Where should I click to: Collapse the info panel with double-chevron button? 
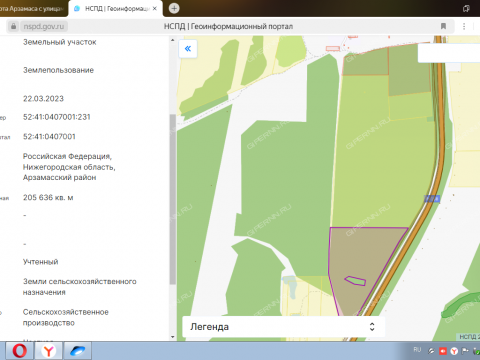(188, 49)
